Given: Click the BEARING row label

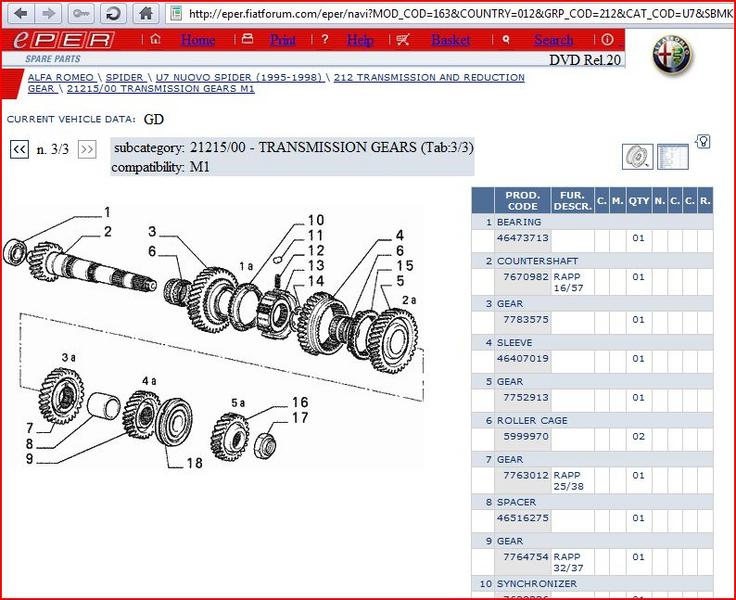Looking at the screenshot, I should (519, 222).
